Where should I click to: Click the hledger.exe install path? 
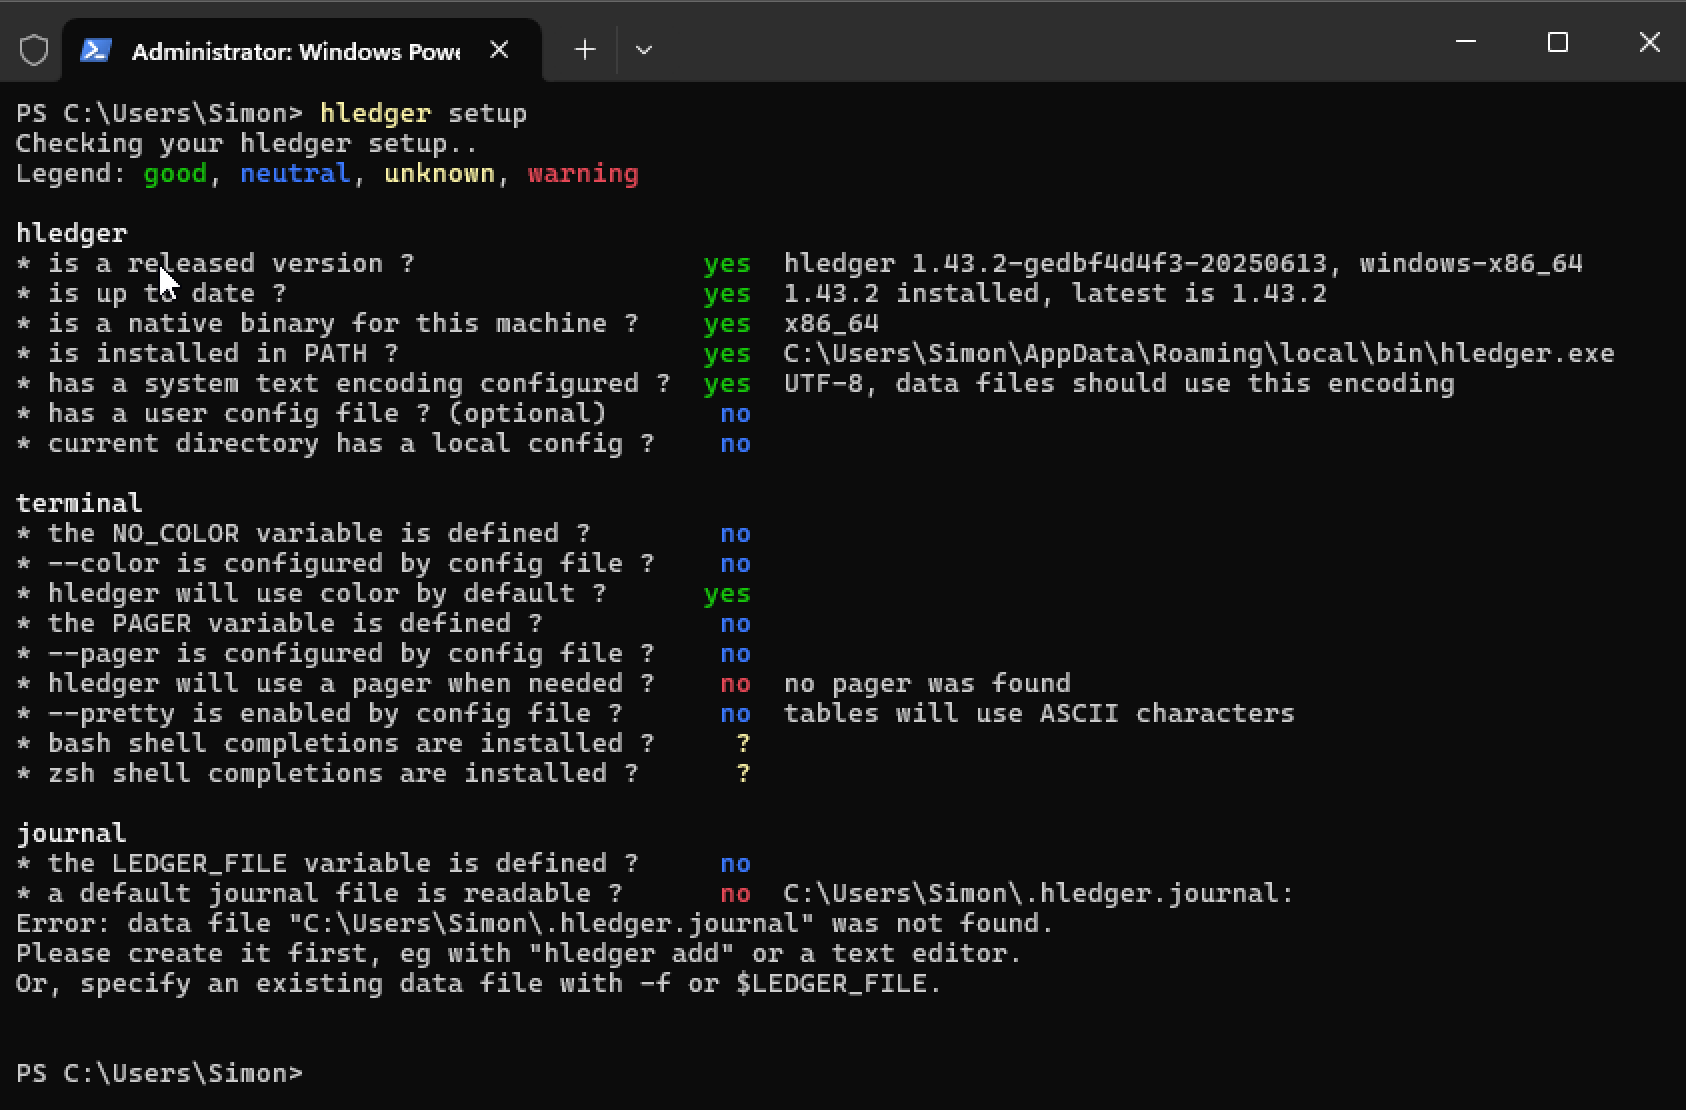pyautogui.click(x=1199, y=354)
